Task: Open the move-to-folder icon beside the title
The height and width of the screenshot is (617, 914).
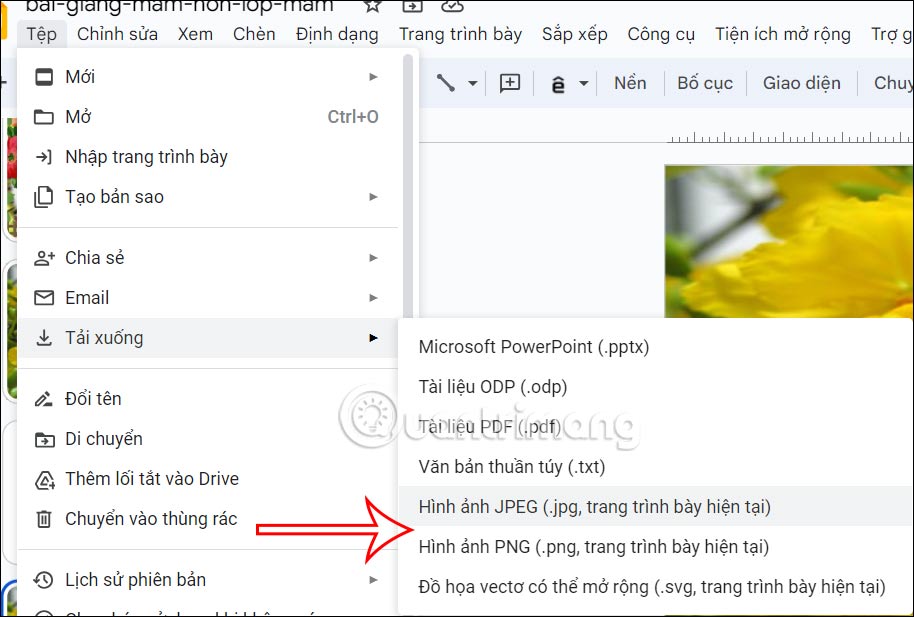Action: (x=411, y=8)
